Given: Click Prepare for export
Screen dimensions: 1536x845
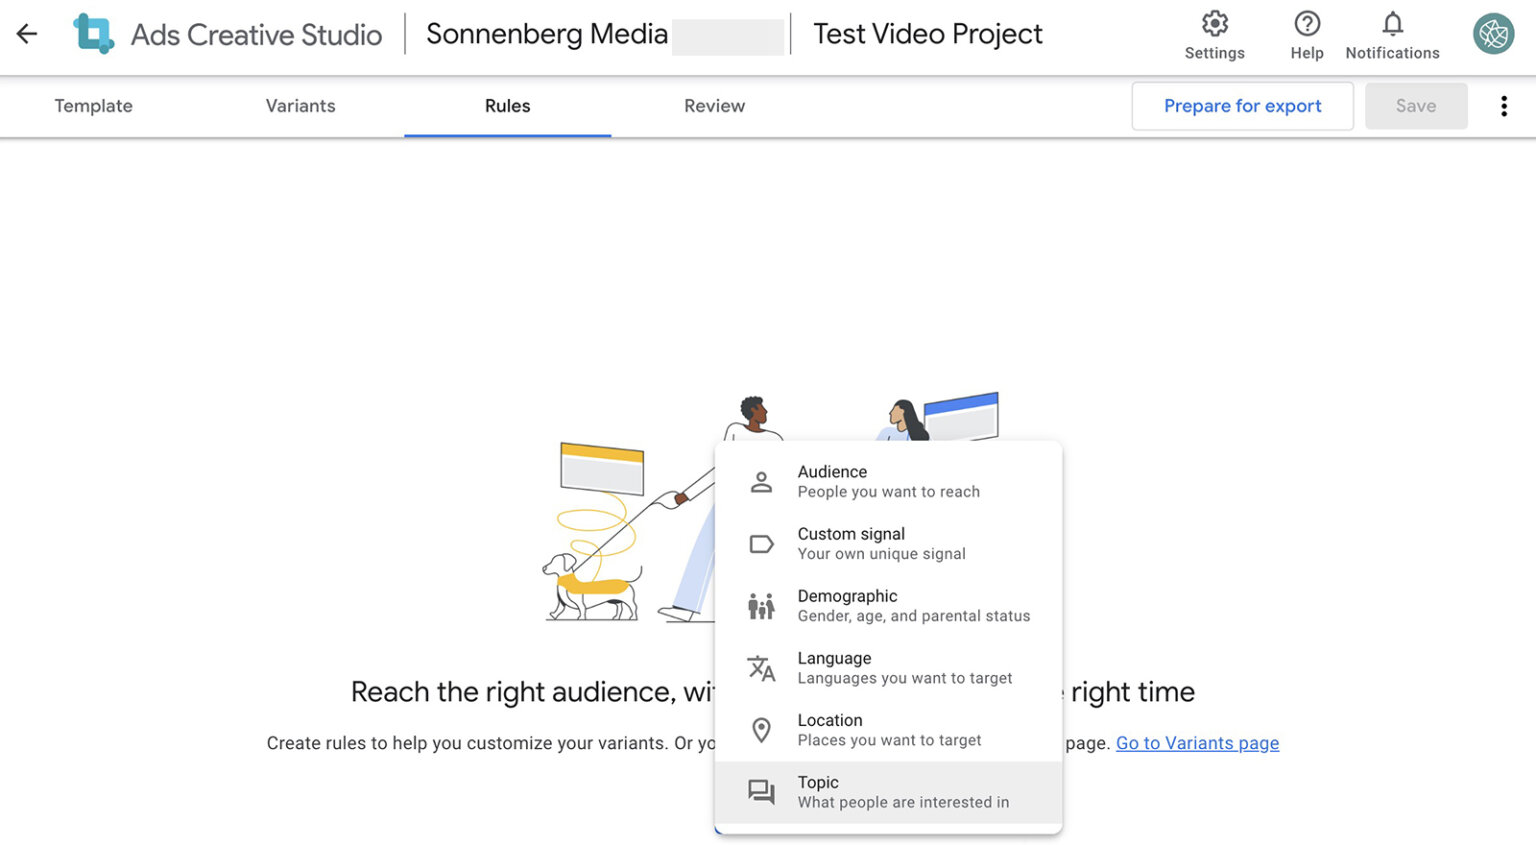Looking at the screenshot, I should click(x=1242, y=105).
